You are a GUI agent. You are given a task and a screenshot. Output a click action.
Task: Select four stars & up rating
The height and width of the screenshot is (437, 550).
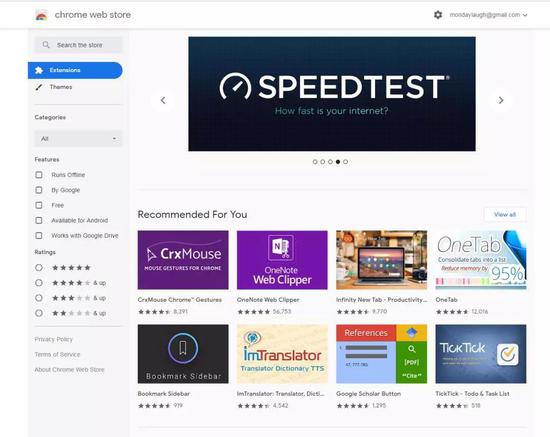39,283
